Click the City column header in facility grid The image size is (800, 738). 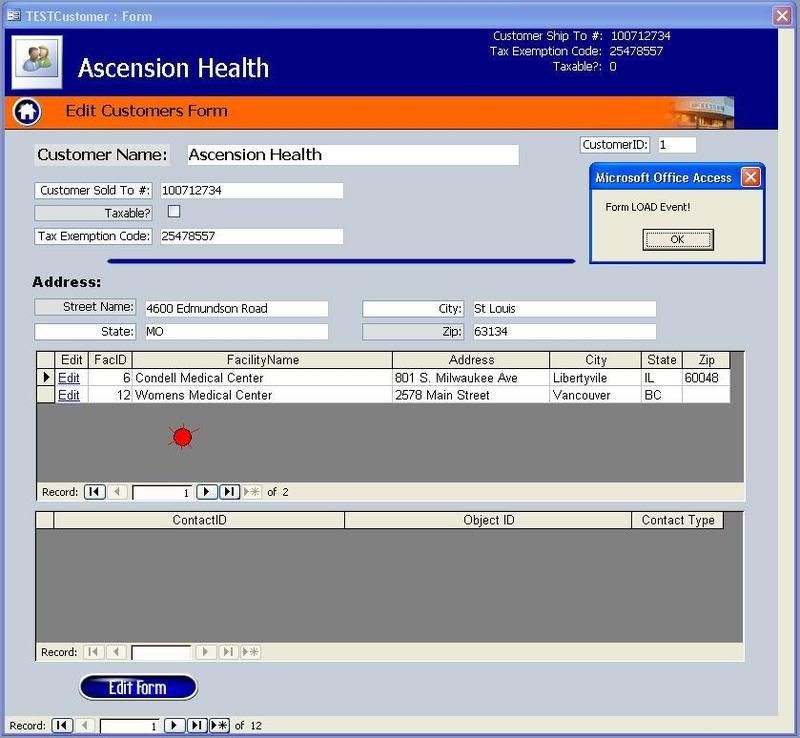[595, 360]
